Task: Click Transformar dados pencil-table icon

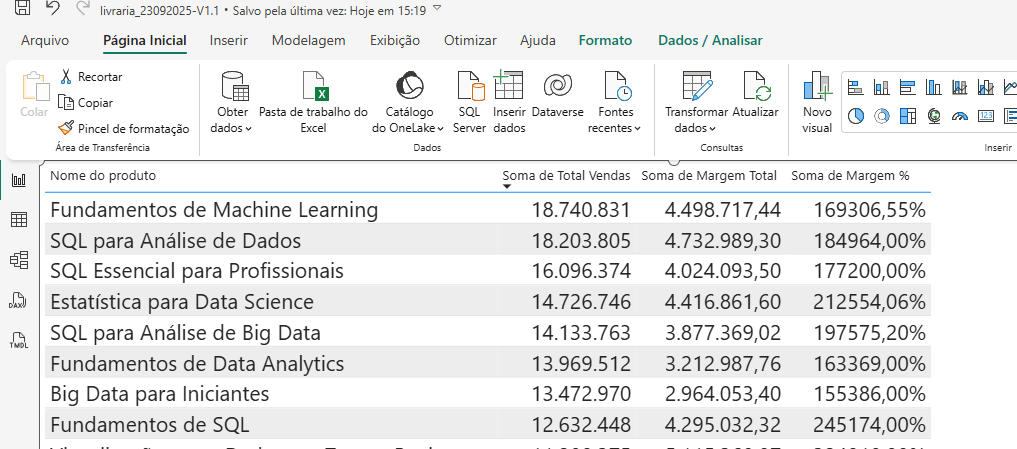Action: click(x=697, y=86)
